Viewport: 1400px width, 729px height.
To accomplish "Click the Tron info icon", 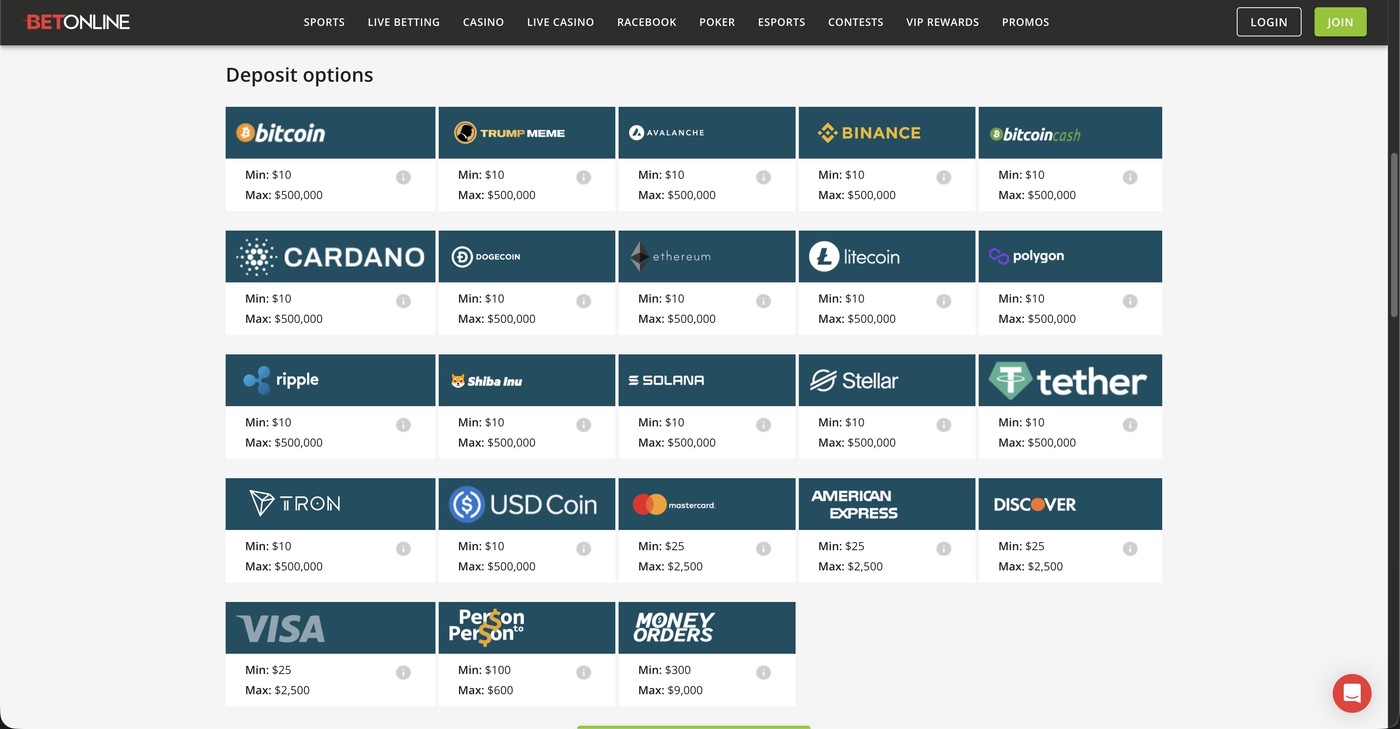I will pos(403,549).
